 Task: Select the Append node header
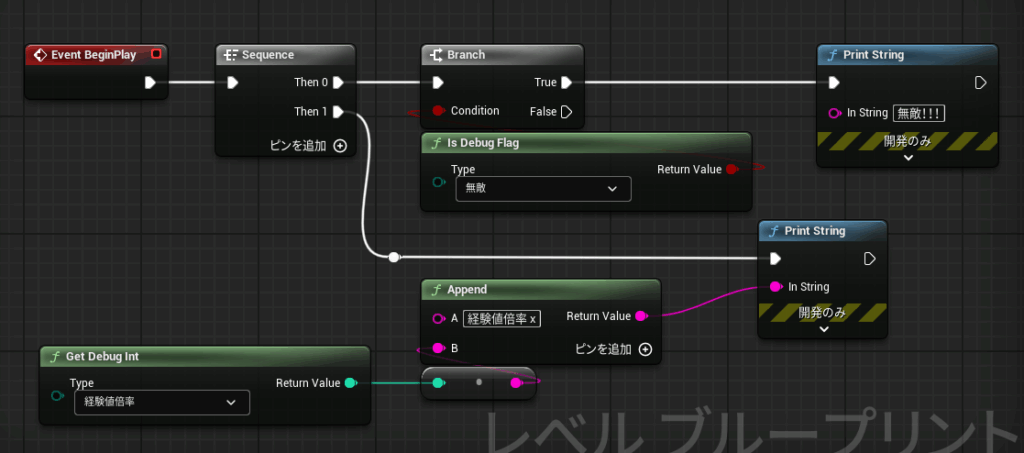pos(541,289)
